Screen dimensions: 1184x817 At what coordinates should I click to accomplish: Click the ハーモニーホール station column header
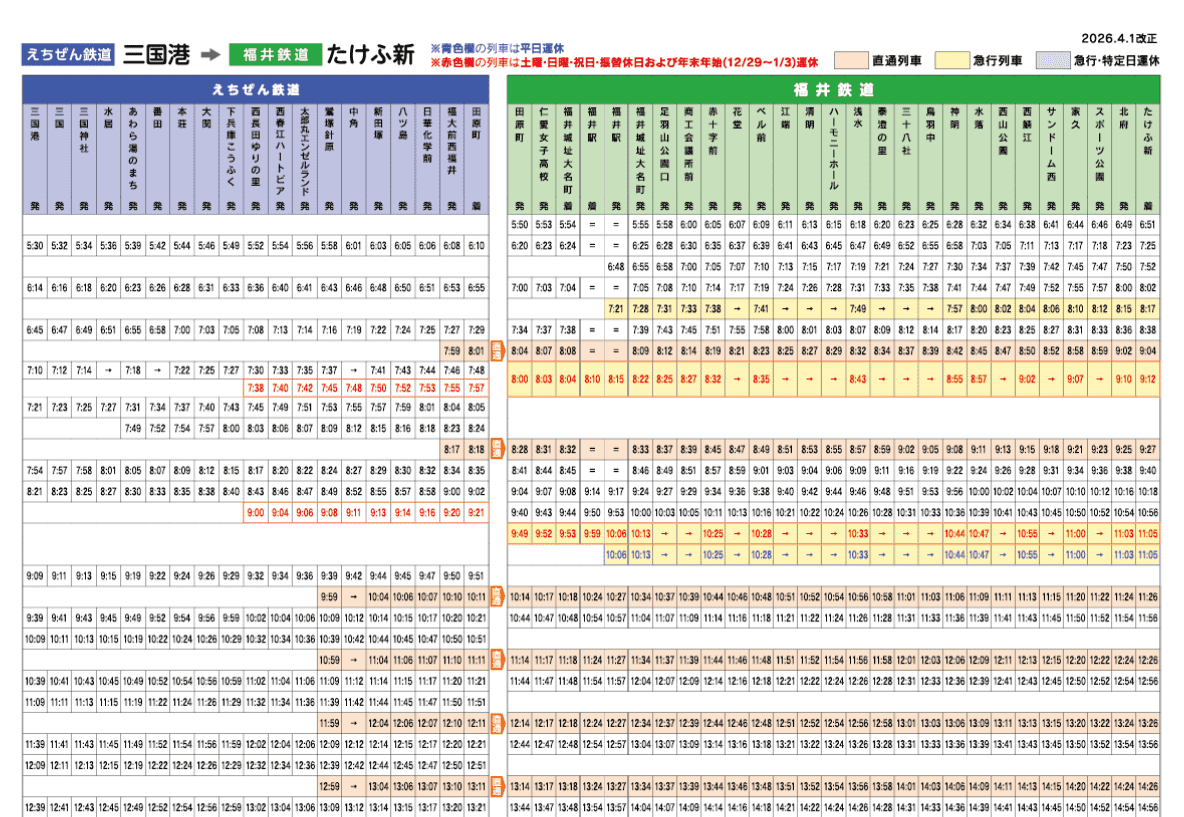pos(834,150)
